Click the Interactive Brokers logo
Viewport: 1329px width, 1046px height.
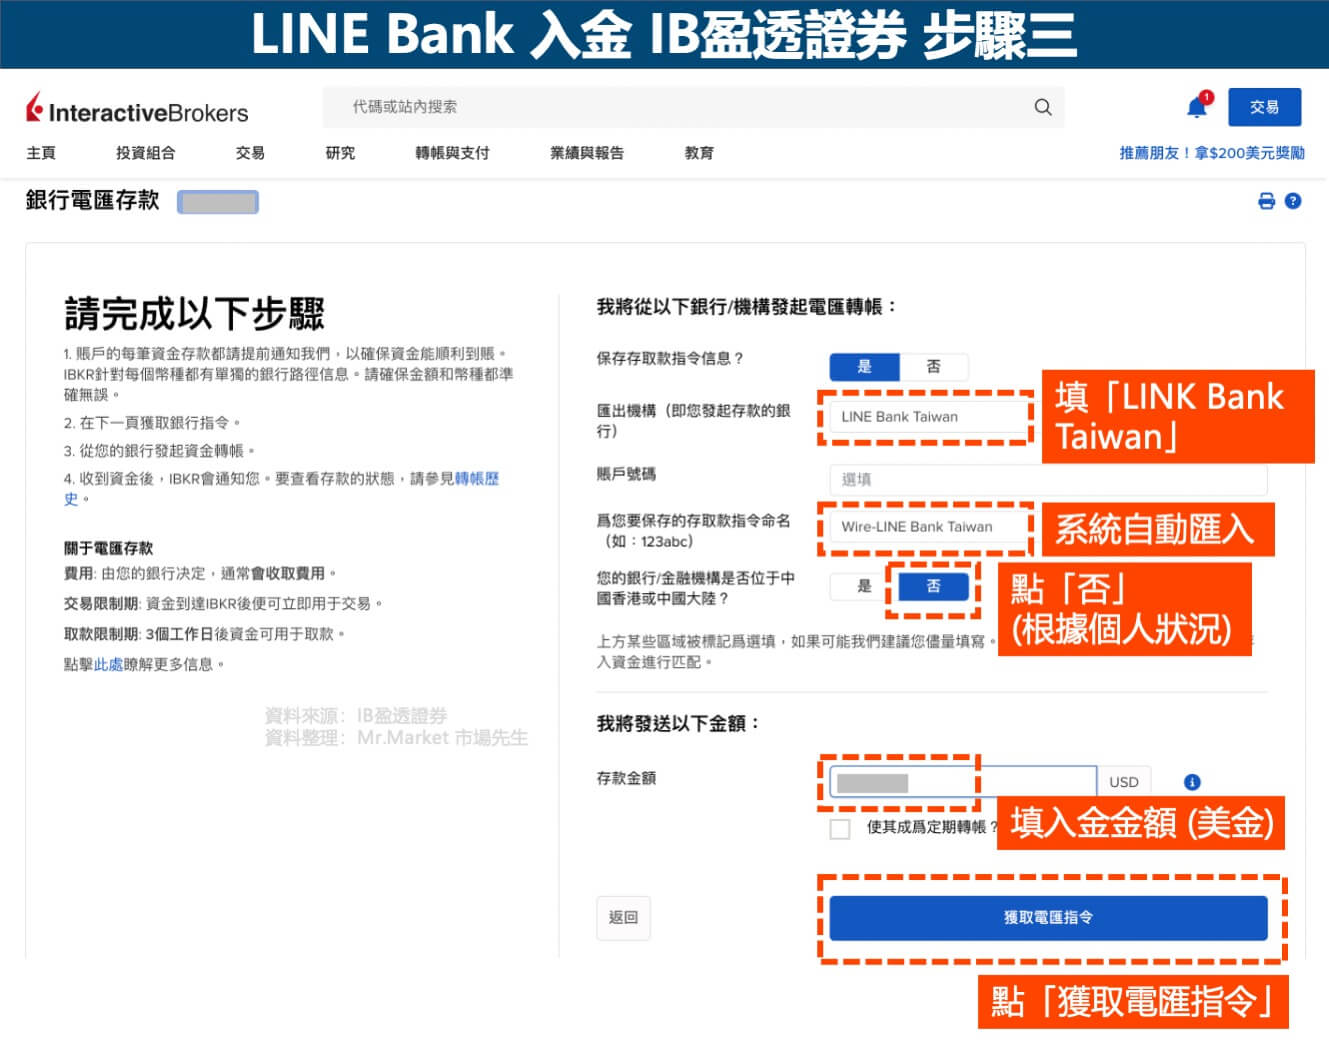coord(137,109)
